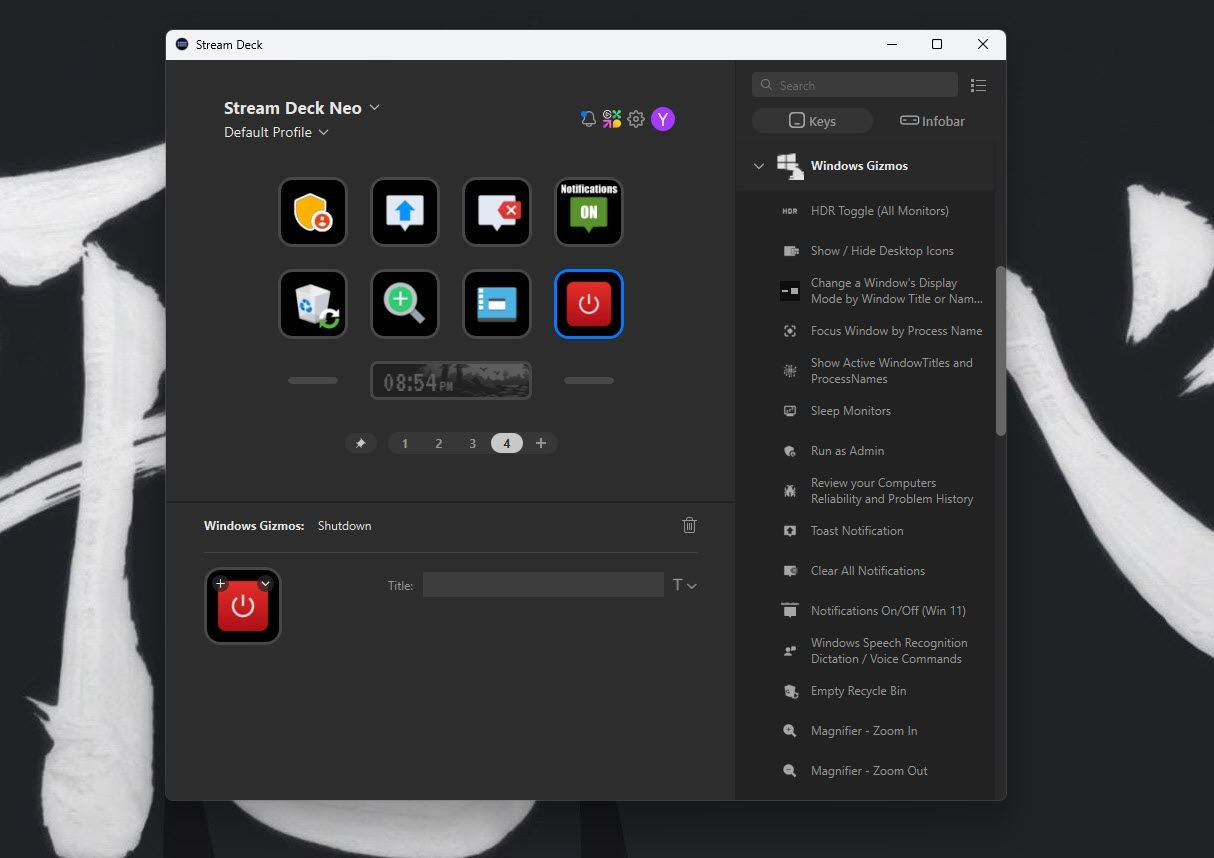
Task: Select the clear notifications key with red X
Action: pos(497,212)
